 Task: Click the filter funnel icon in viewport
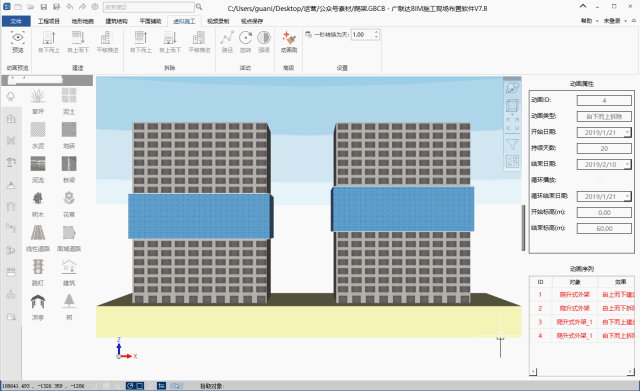[x=512, y=144]
